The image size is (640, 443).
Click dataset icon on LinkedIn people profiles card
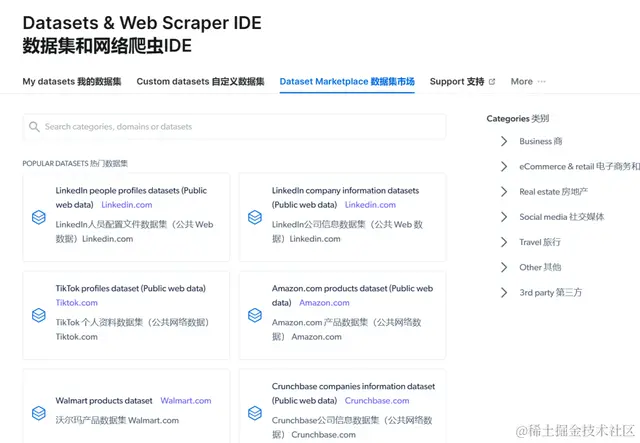(x=39, y=217)
